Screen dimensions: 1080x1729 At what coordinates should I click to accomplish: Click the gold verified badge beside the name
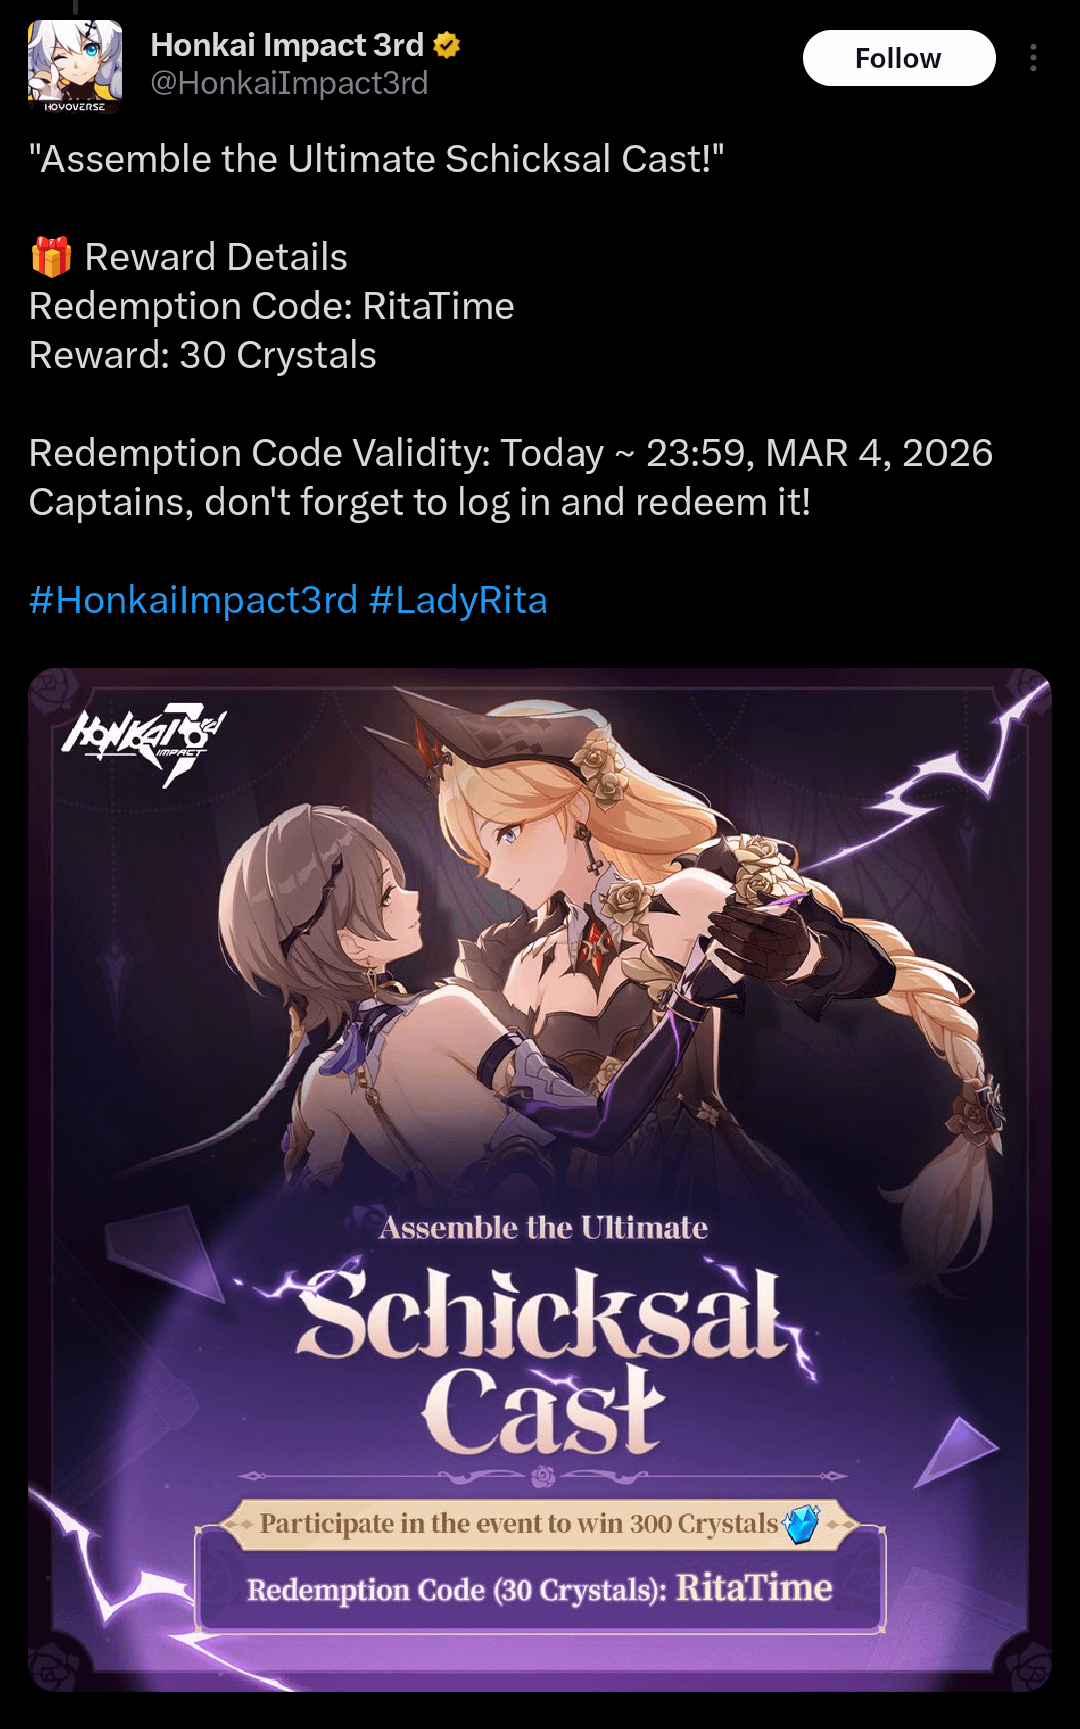(446, 45)
